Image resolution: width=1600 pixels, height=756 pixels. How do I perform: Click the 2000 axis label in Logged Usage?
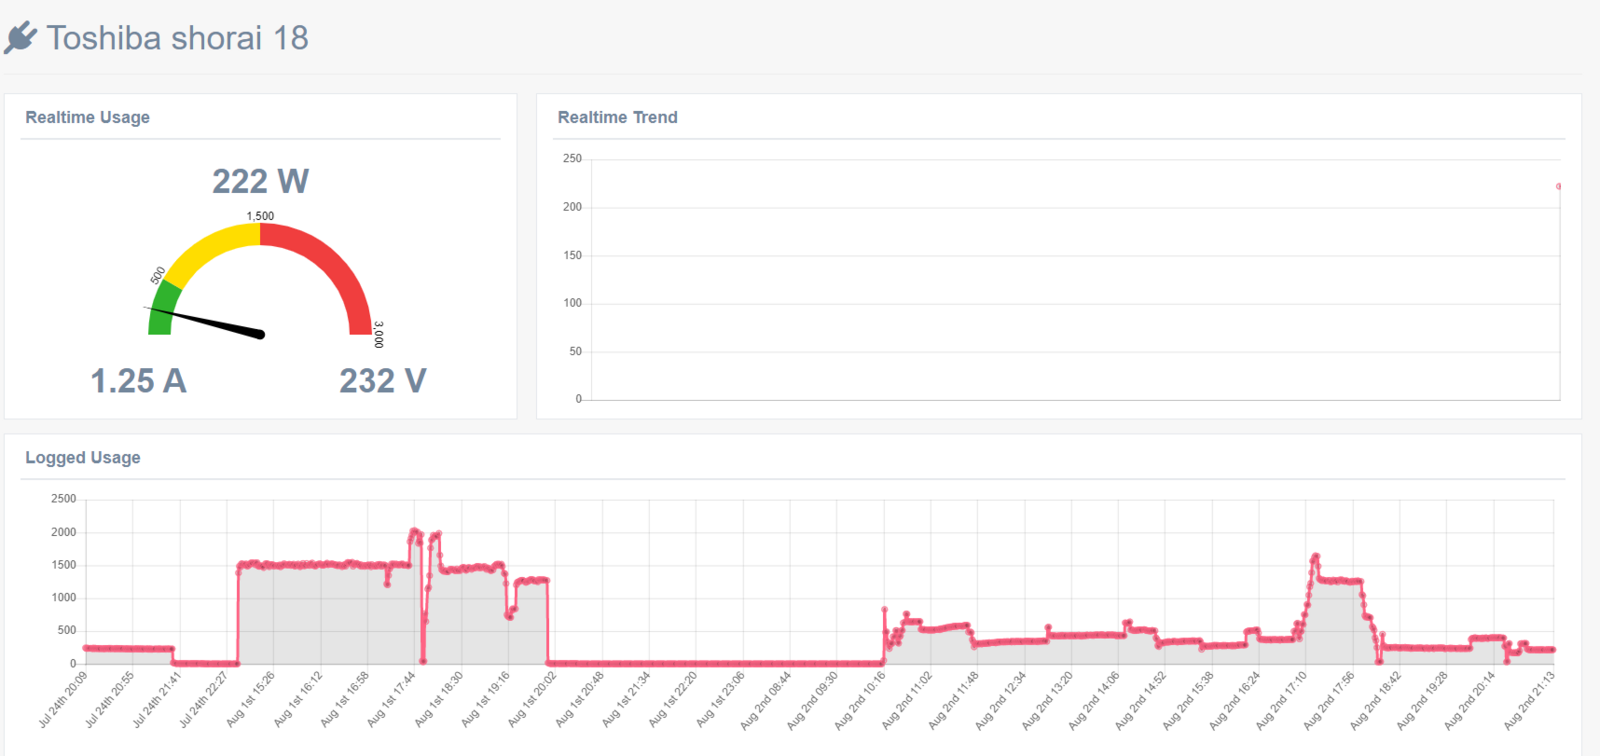(x=64, y=532)
